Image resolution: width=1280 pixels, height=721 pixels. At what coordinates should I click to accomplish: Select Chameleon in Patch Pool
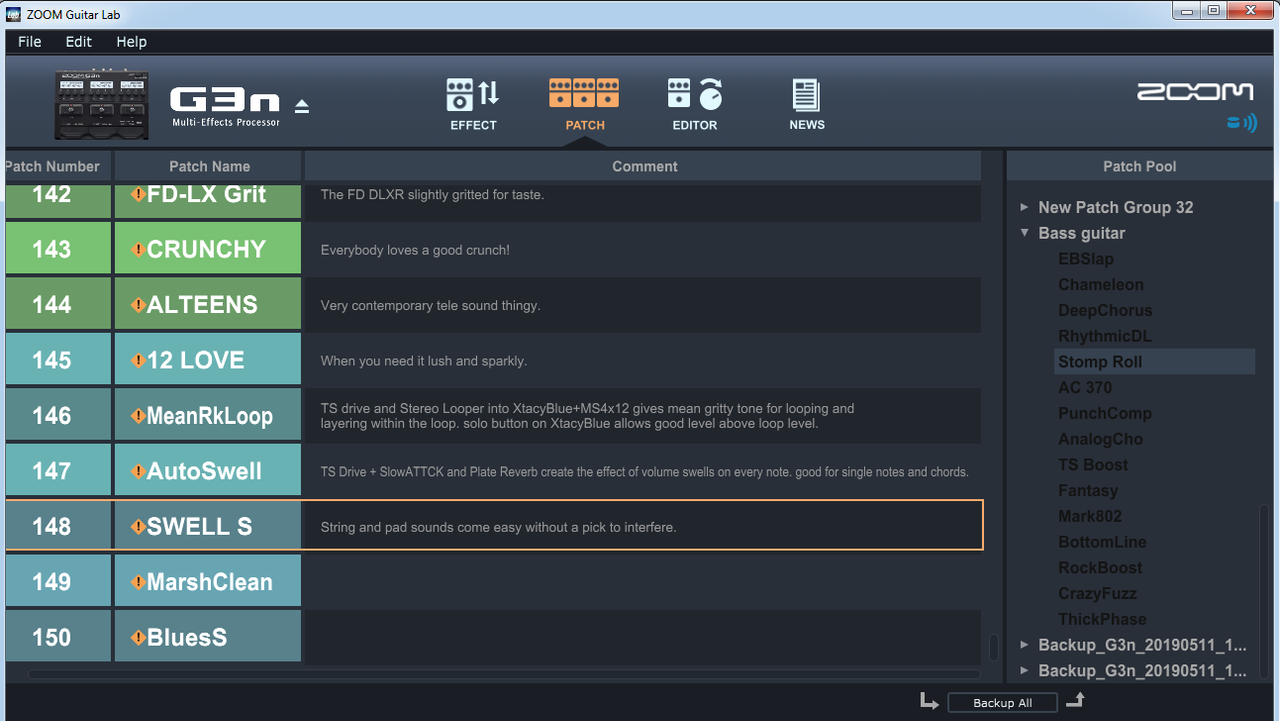click(x=1101, y=285)
